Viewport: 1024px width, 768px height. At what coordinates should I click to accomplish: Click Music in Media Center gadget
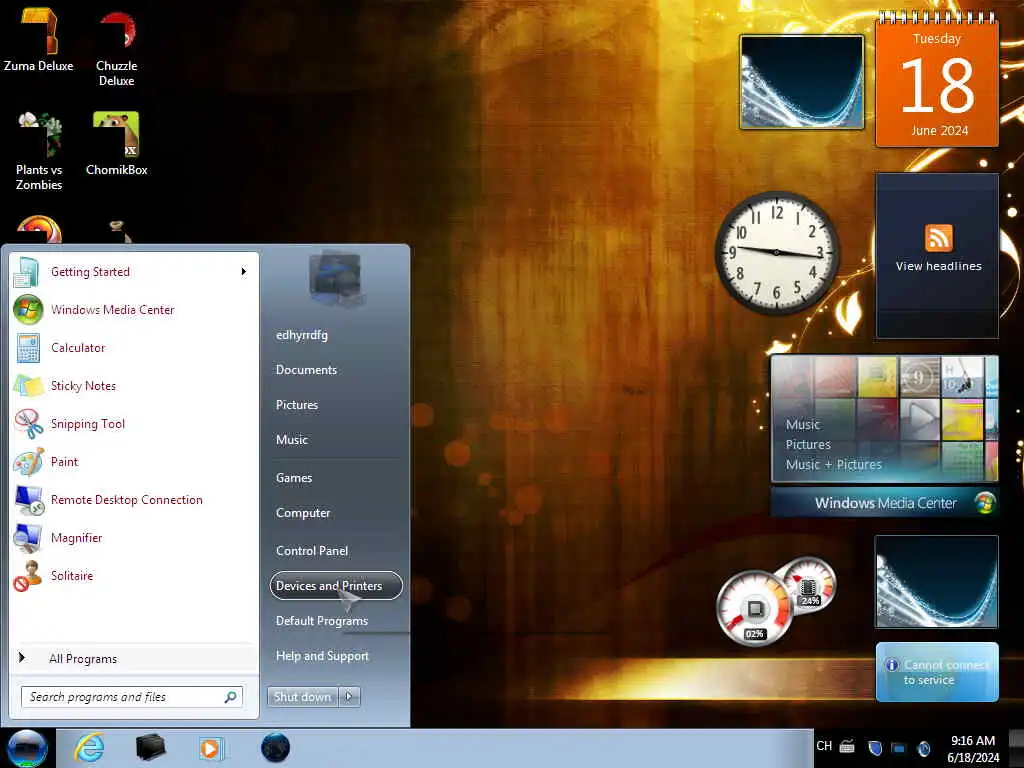click(x=803, y=424)
